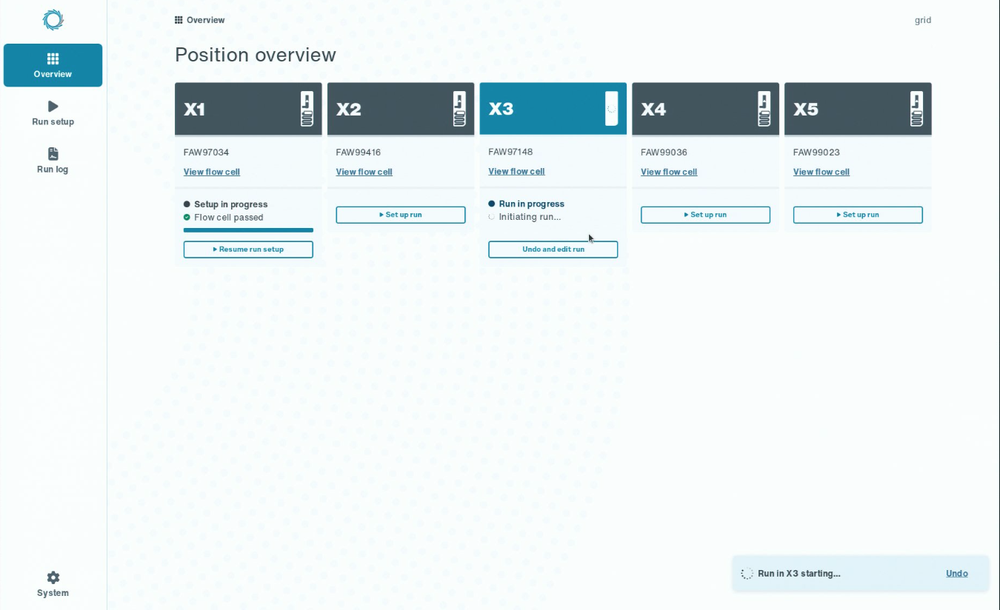Open System settings gear icon
This screenshot has height=610, width=1000.
(53, 577)
